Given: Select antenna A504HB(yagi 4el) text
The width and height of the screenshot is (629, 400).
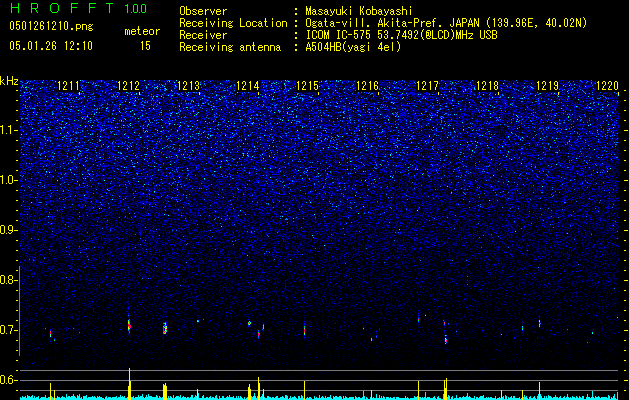Looking at the screenshot, I should point(353,47).
